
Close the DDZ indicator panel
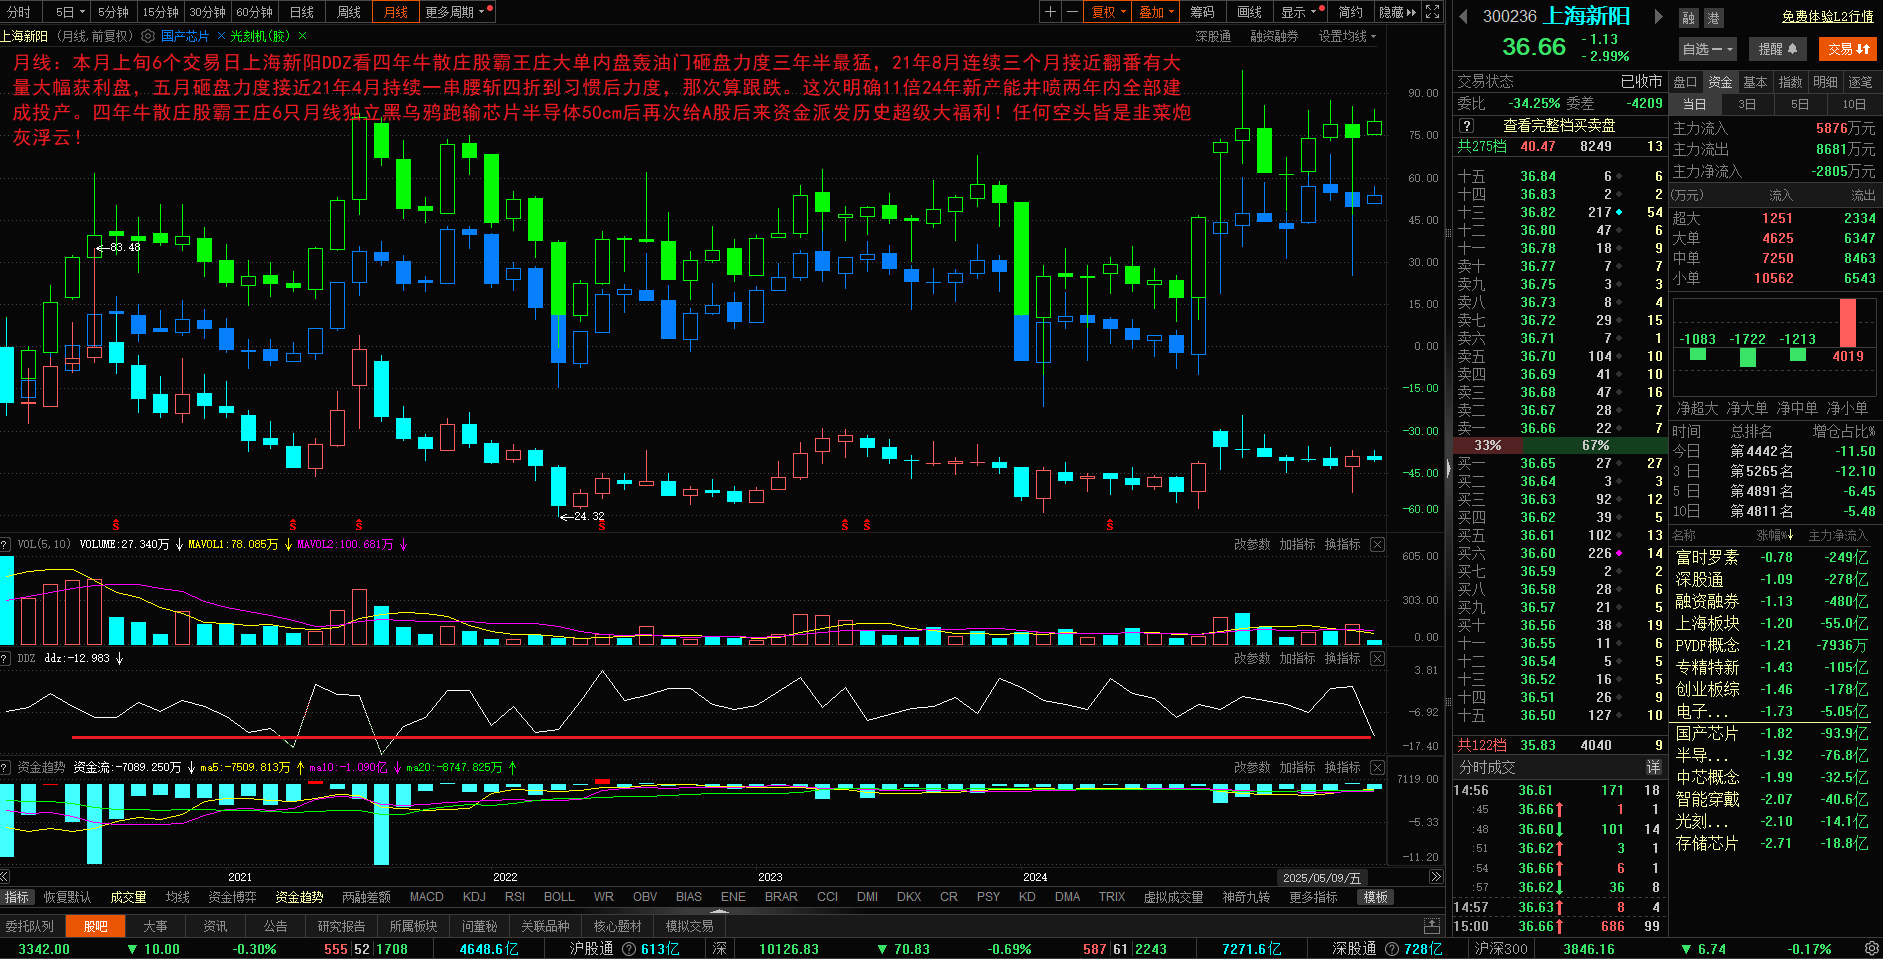tap(1377, 658)
